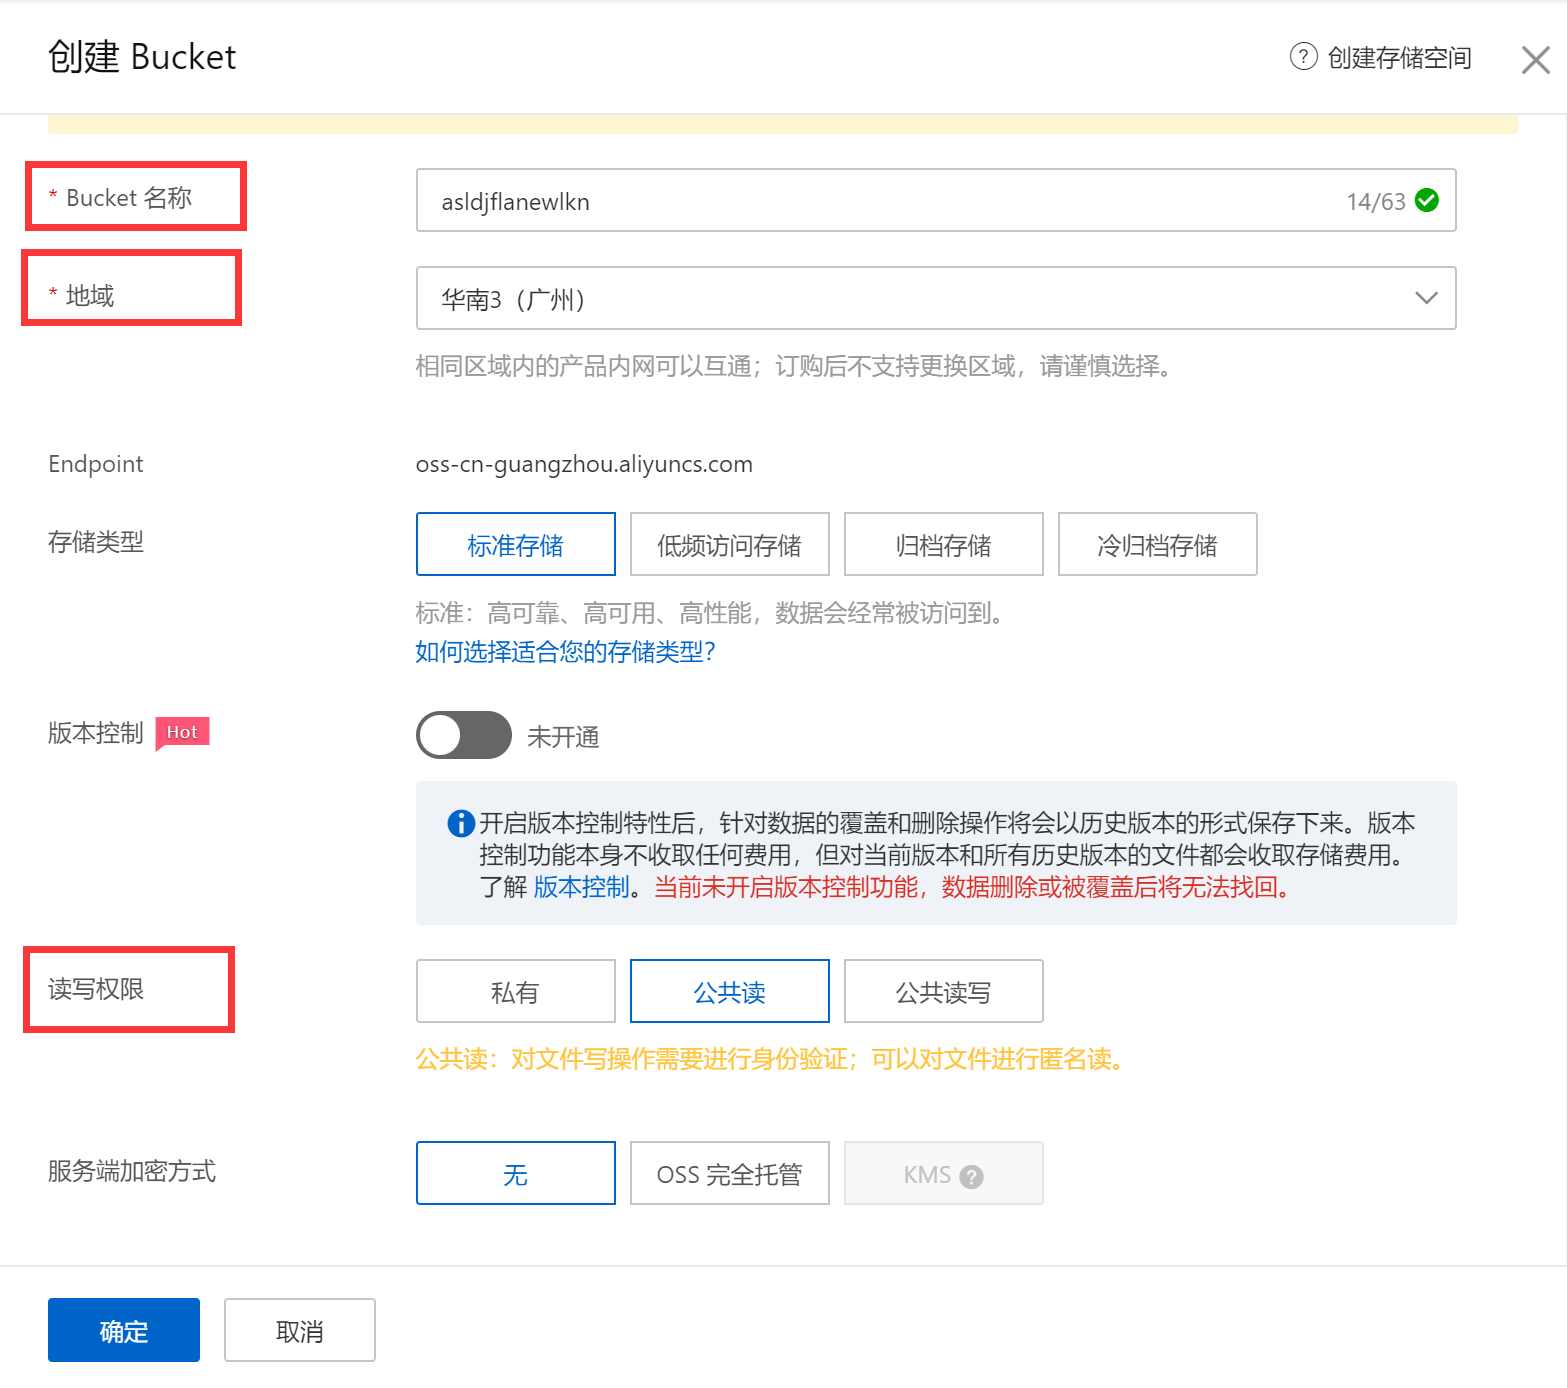Choose 公共读 permission option

click(729, 992)
